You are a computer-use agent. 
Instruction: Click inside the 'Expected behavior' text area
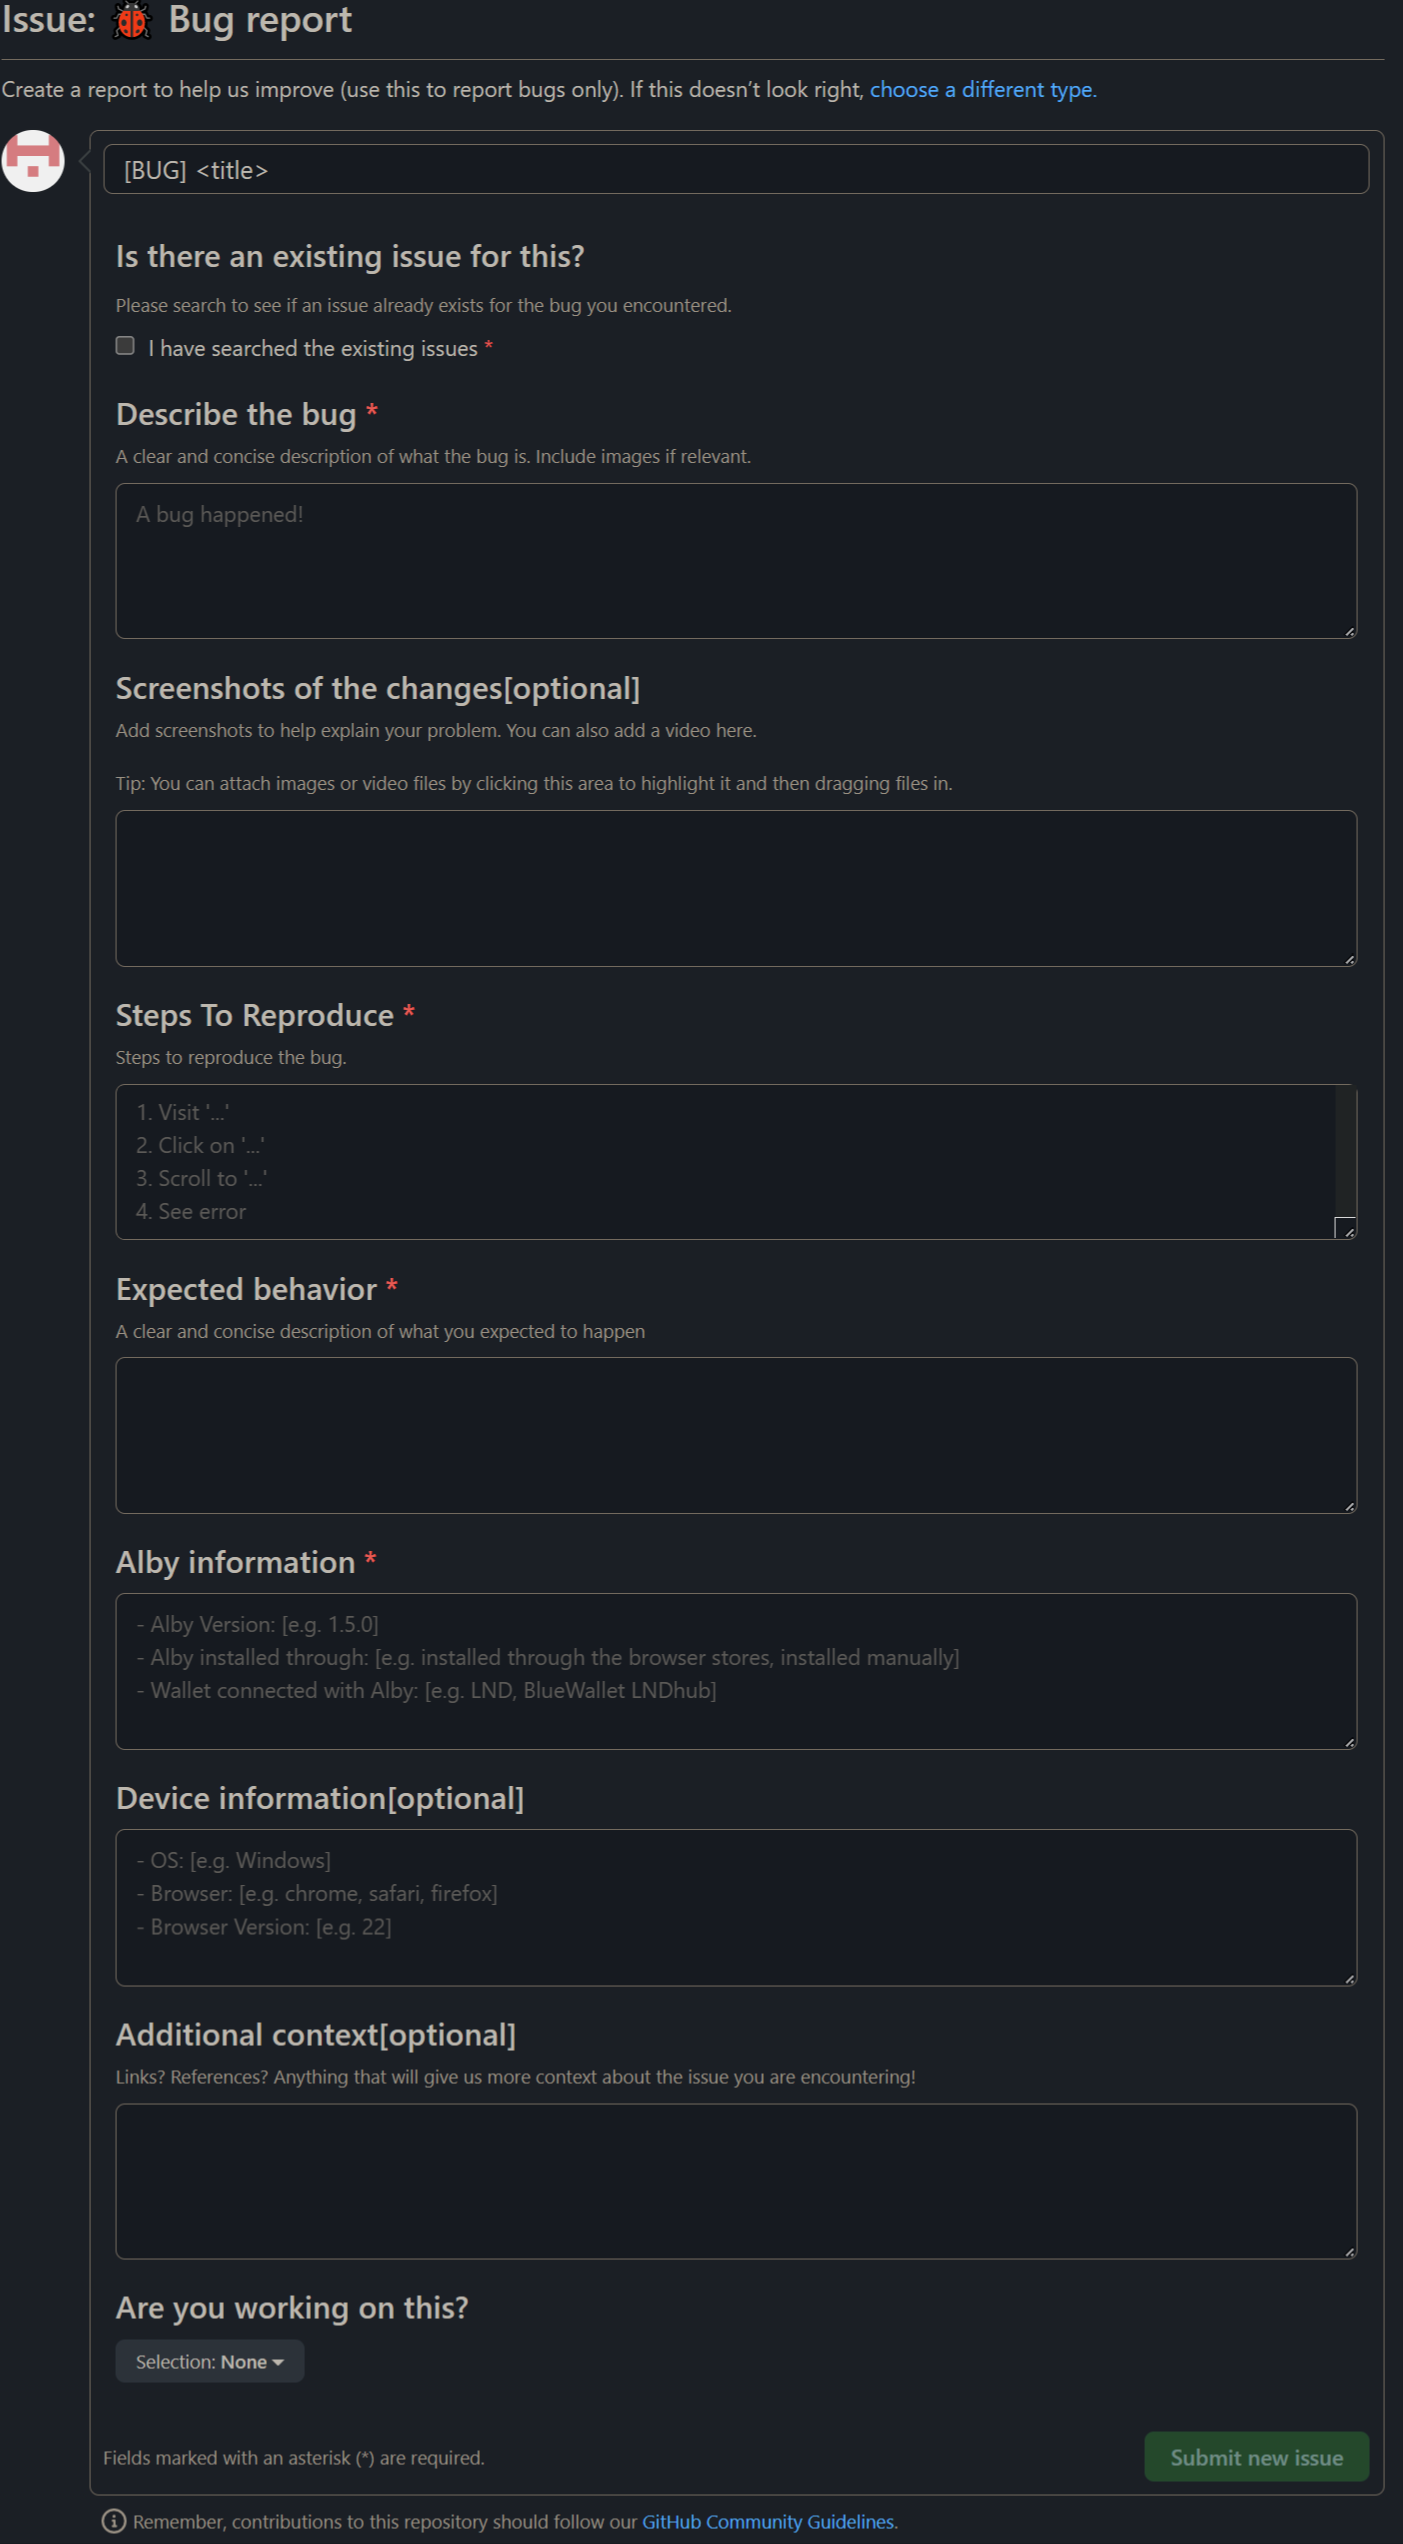737,1435
